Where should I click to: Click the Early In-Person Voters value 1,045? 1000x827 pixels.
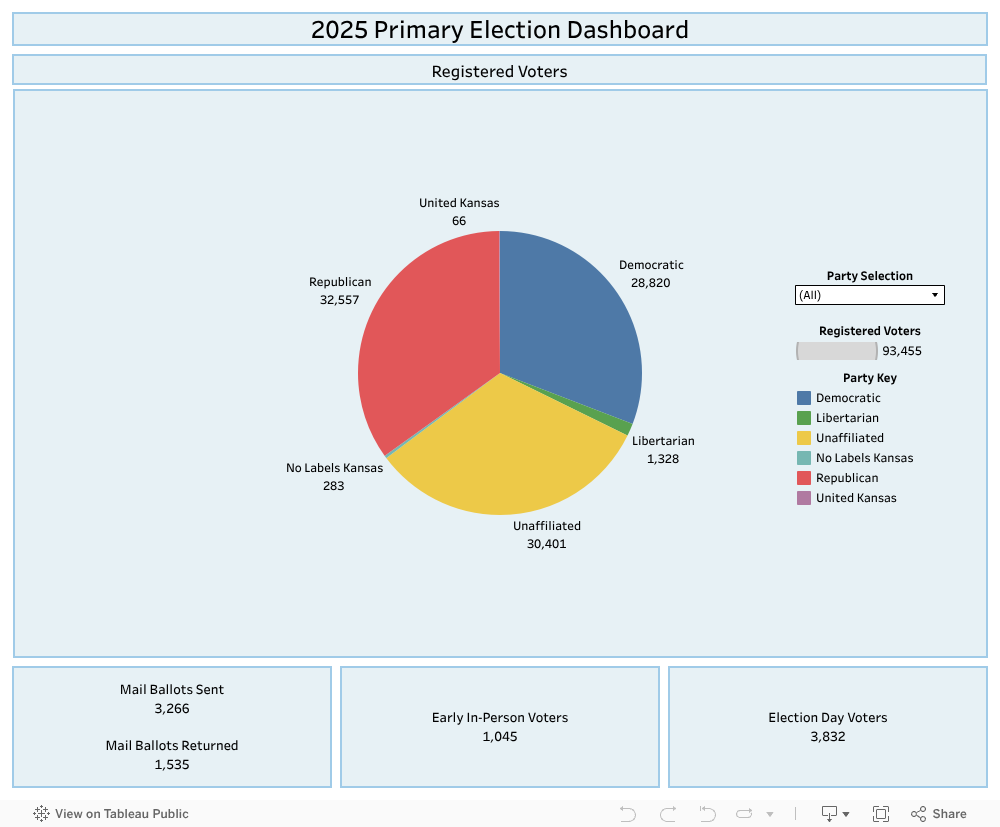[500, 736]
